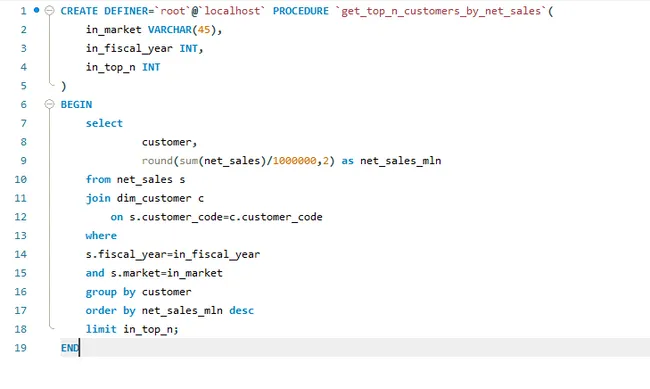Click line number 1 in the gutter
The height and width of the screenshot is (389, 650).
tap(23, 11)
